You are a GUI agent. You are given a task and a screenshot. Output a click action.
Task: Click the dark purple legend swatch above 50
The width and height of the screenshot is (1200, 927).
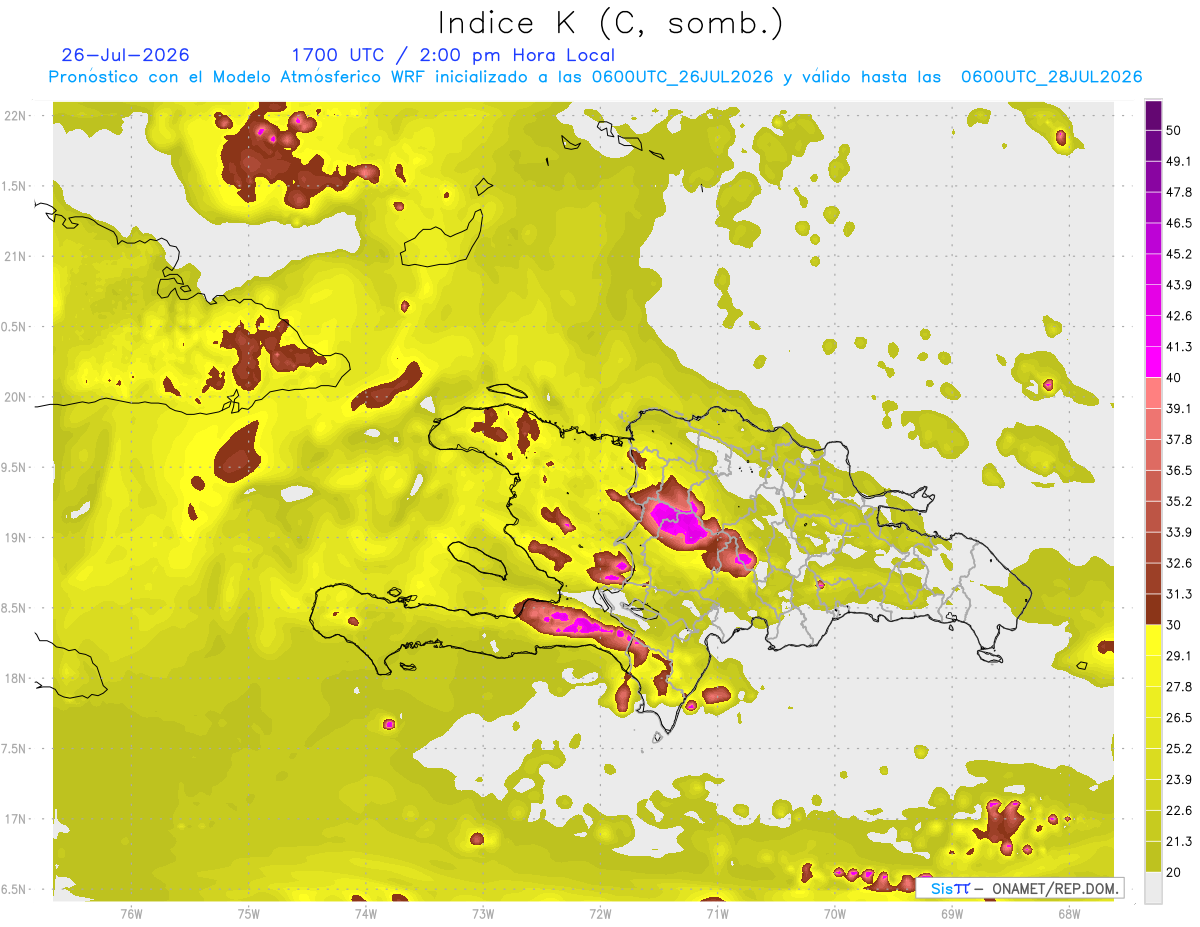click(1153, 115)
